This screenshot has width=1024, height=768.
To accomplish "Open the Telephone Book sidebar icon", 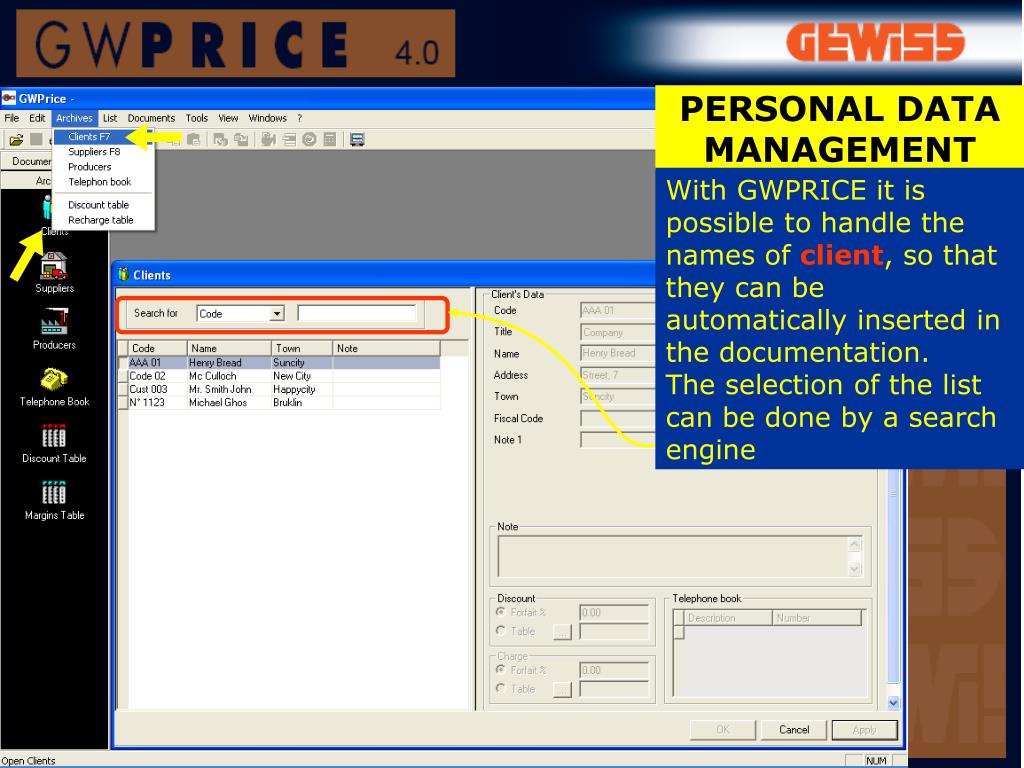I will pos(54,387).
